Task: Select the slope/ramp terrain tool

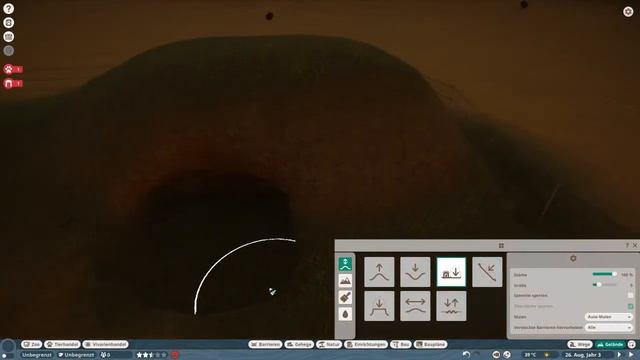Action: coord(487,272)
